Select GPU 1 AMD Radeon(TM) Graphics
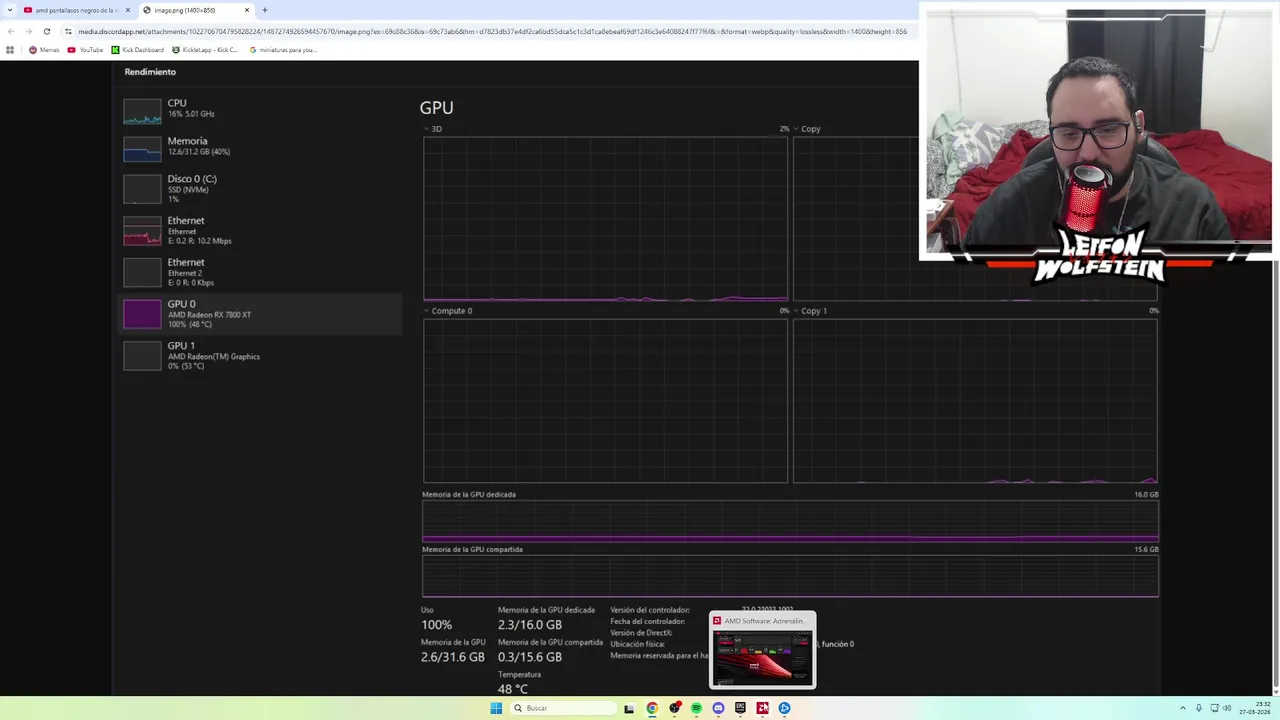 (262, 356)
